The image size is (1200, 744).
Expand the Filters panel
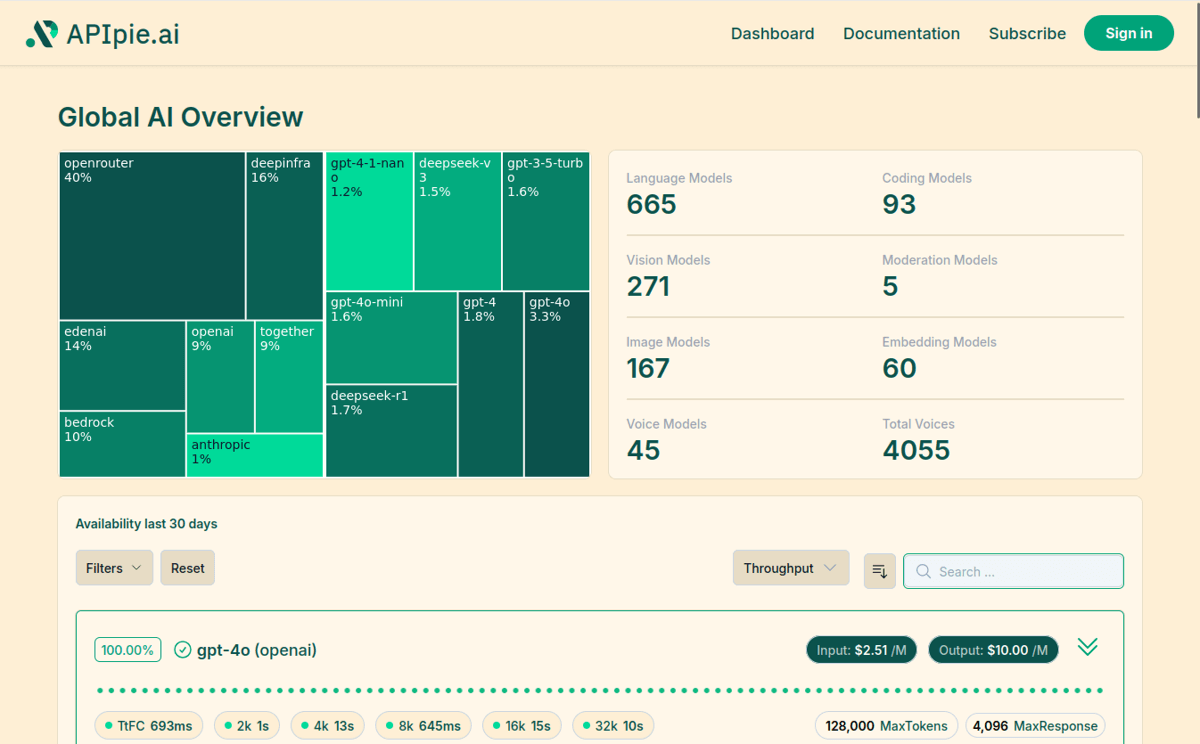114,567
